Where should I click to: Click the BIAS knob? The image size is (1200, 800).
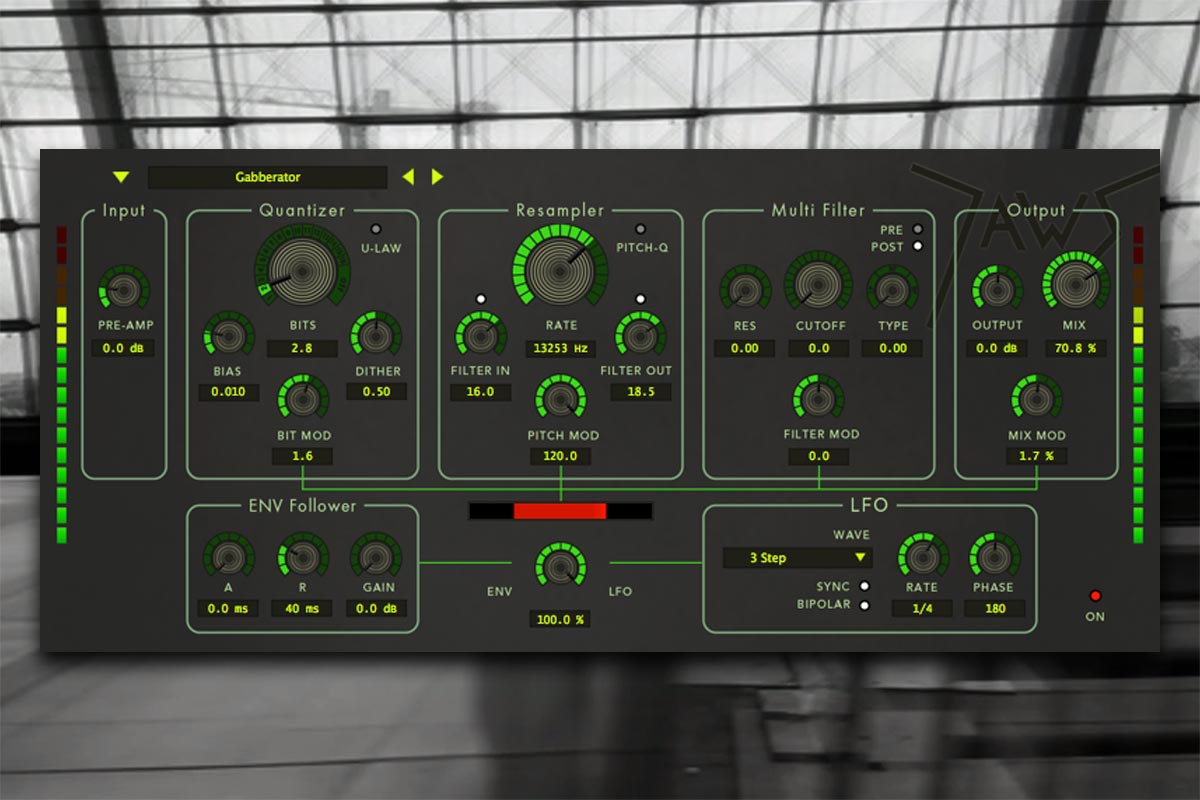click(x=228, y=335)
